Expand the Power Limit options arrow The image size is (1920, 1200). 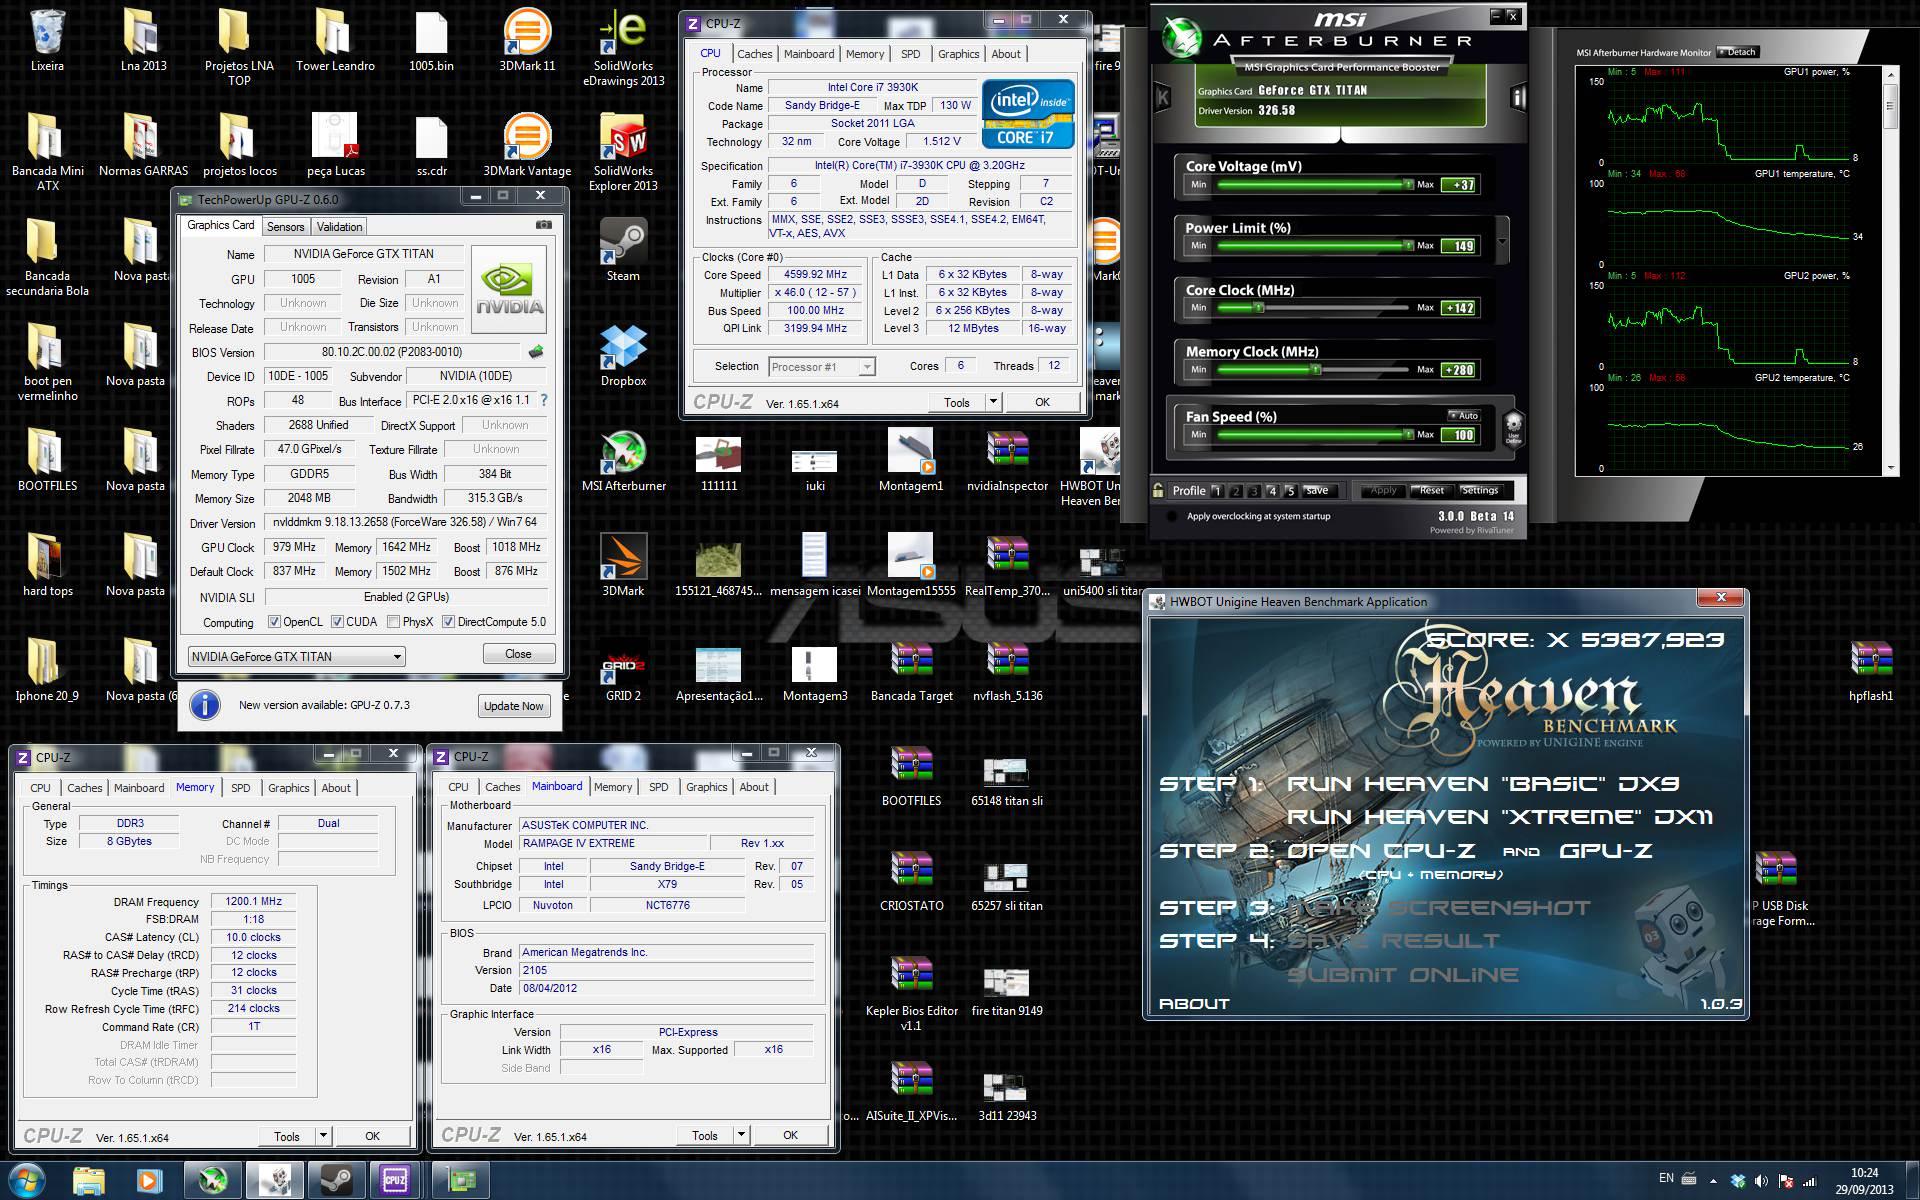[x=1501, y=240]
